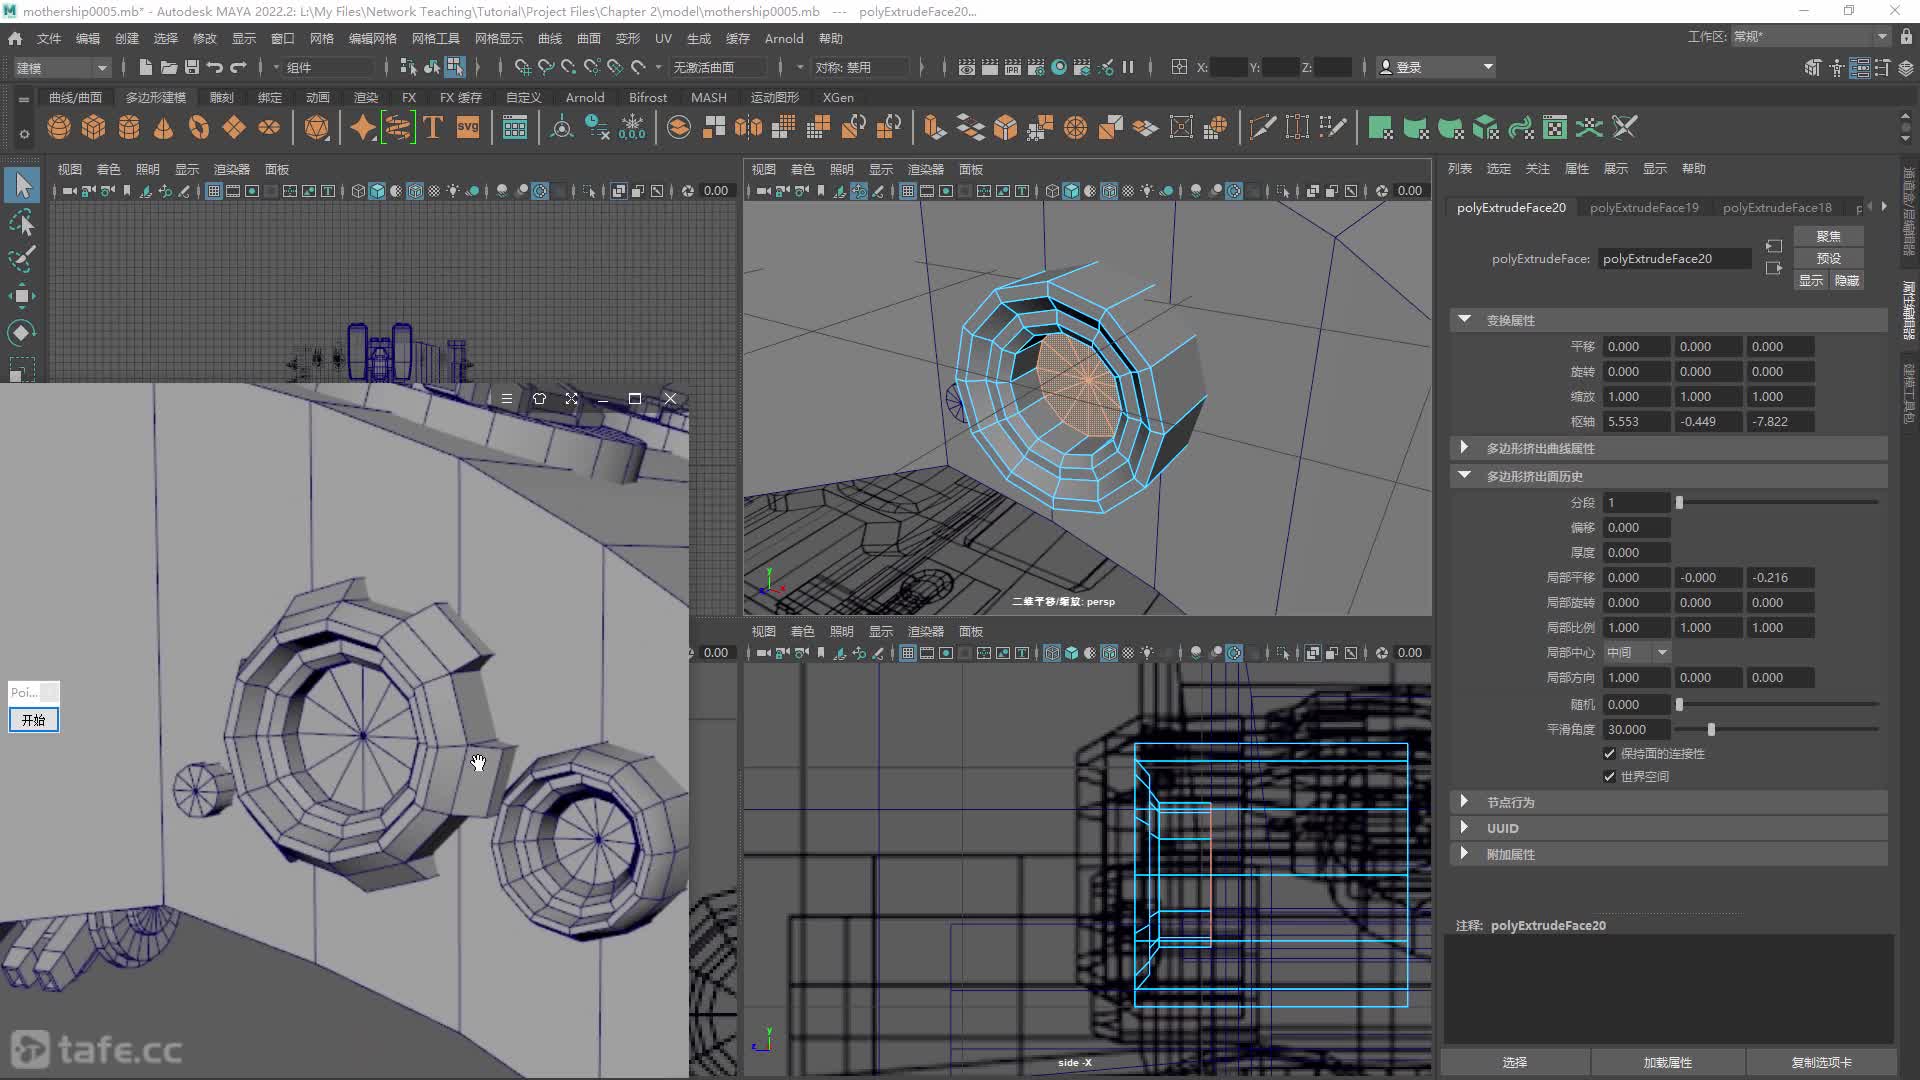1920x1080 pixels.
Task: Adjust the 平滑角度 slider handle
Action: (1711, 730)
